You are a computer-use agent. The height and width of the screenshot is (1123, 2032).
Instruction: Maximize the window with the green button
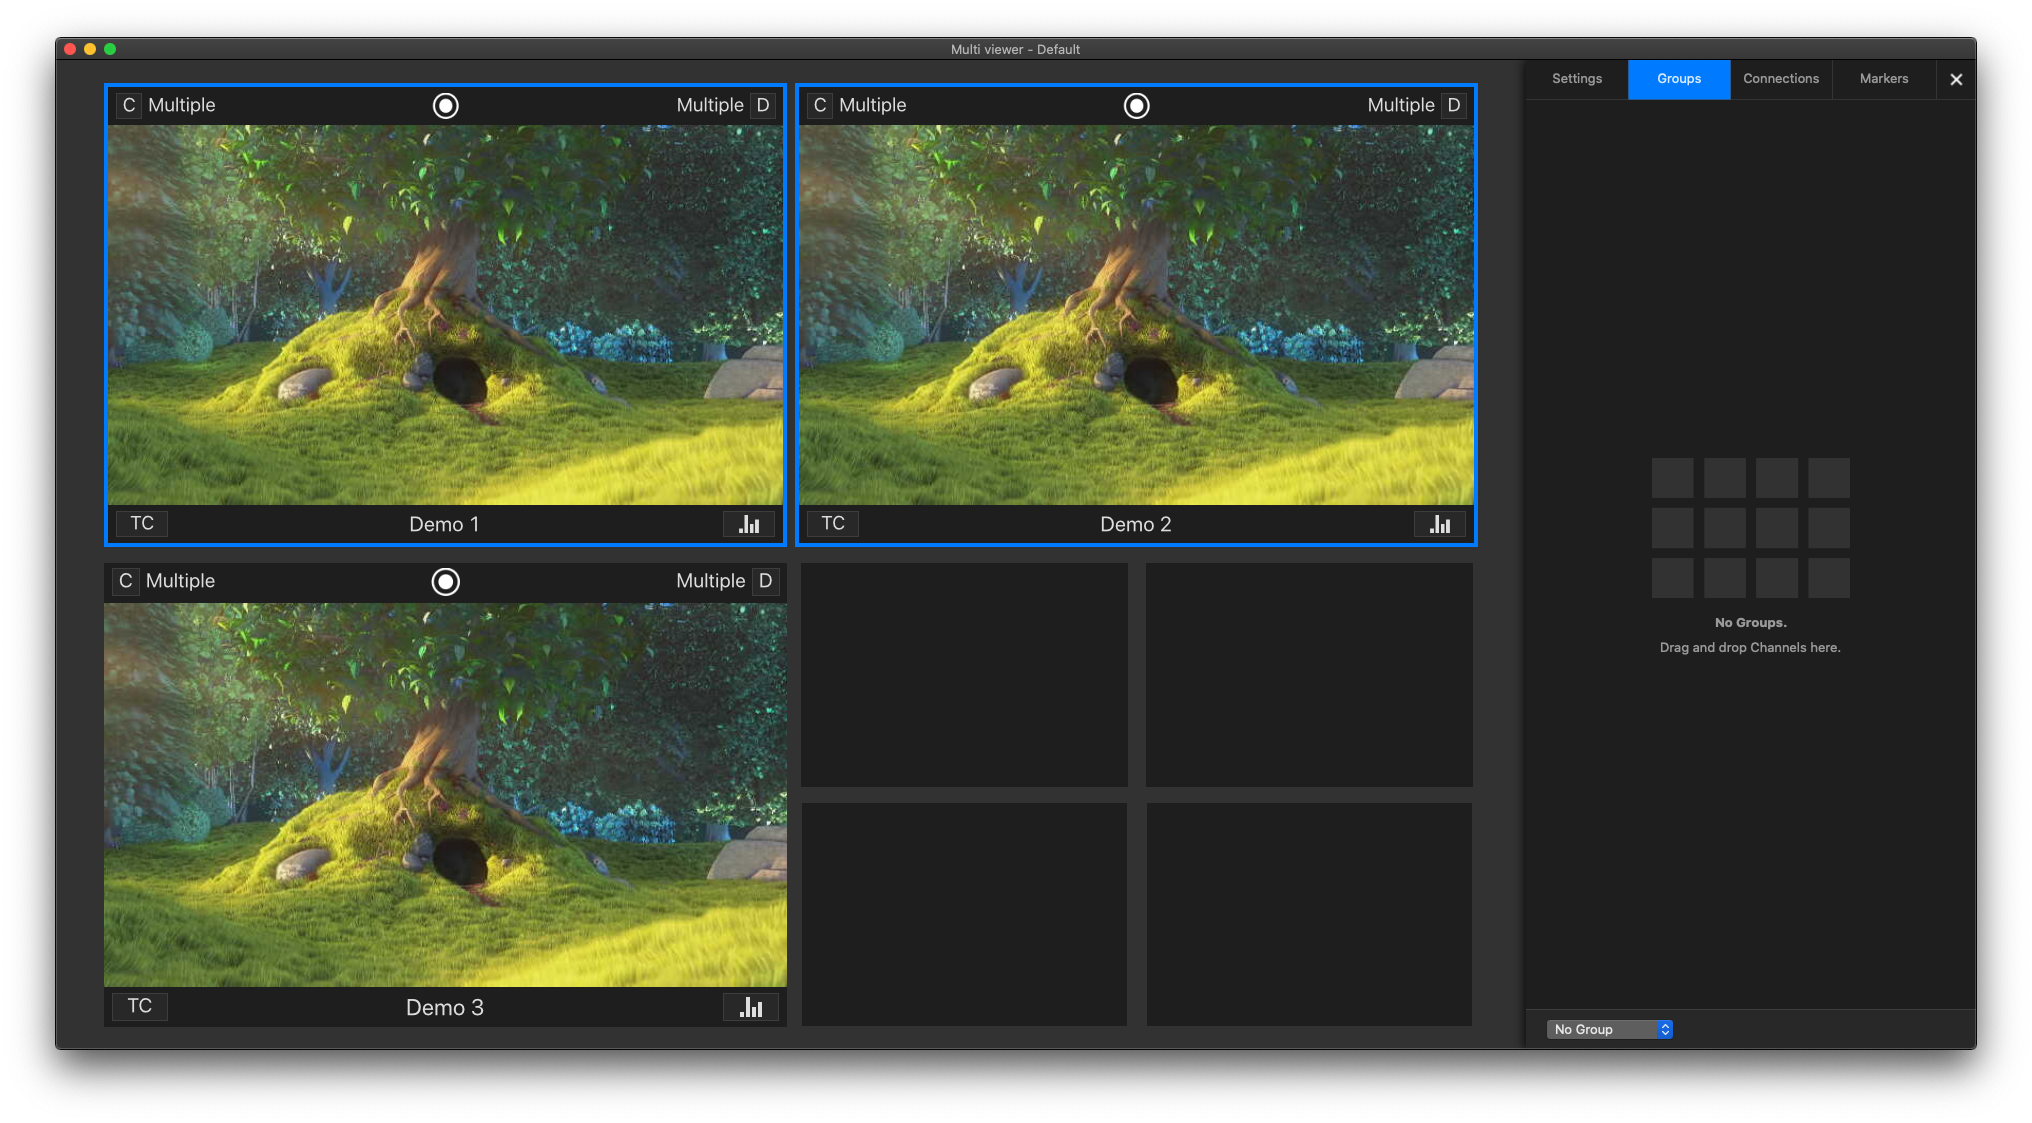click(x=110, y=49)
